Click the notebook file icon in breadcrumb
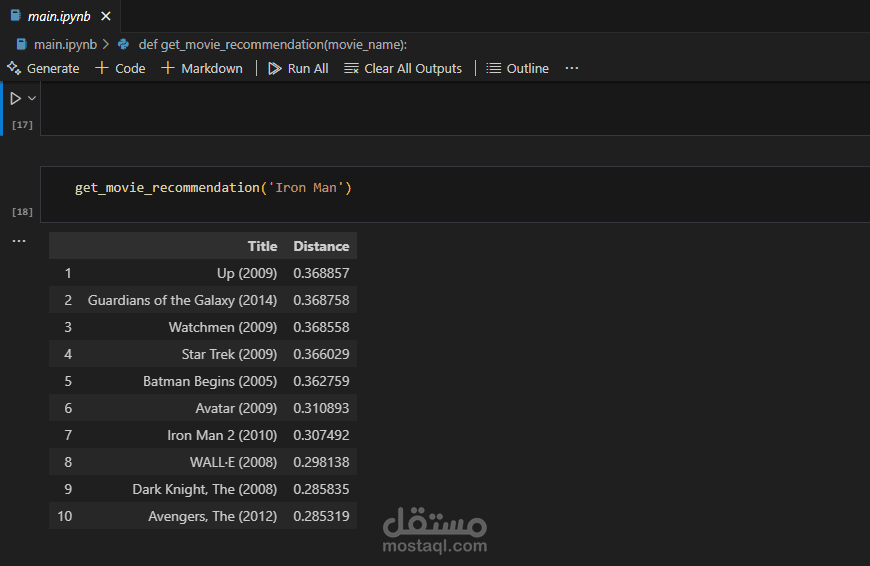Viewport: 870px width, 566px height. (x=22, y=44)
